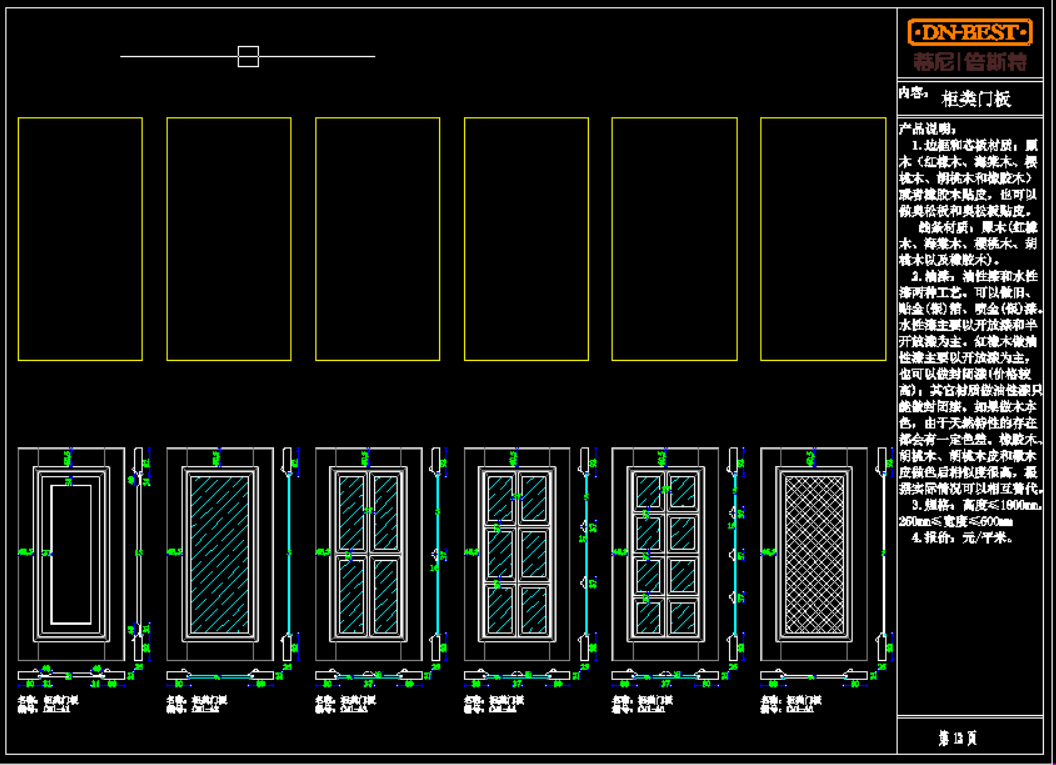Click the diamond lattice door drawing

[x=814, y=553]
